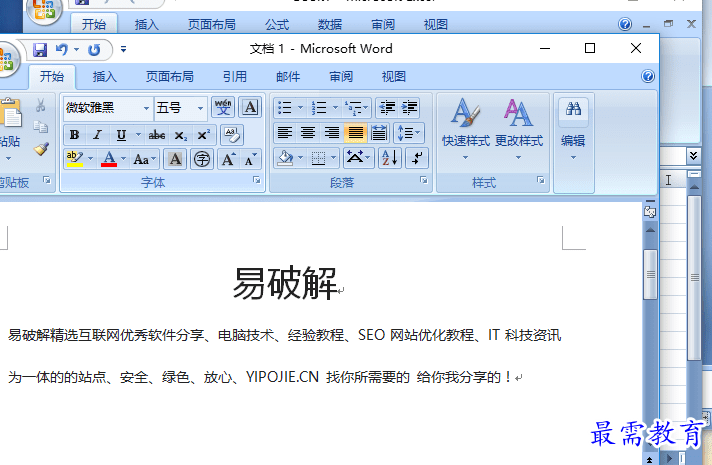Open 快速样式 quick styles gallery
Screen dimensions: 712x465
pos(466,129)
